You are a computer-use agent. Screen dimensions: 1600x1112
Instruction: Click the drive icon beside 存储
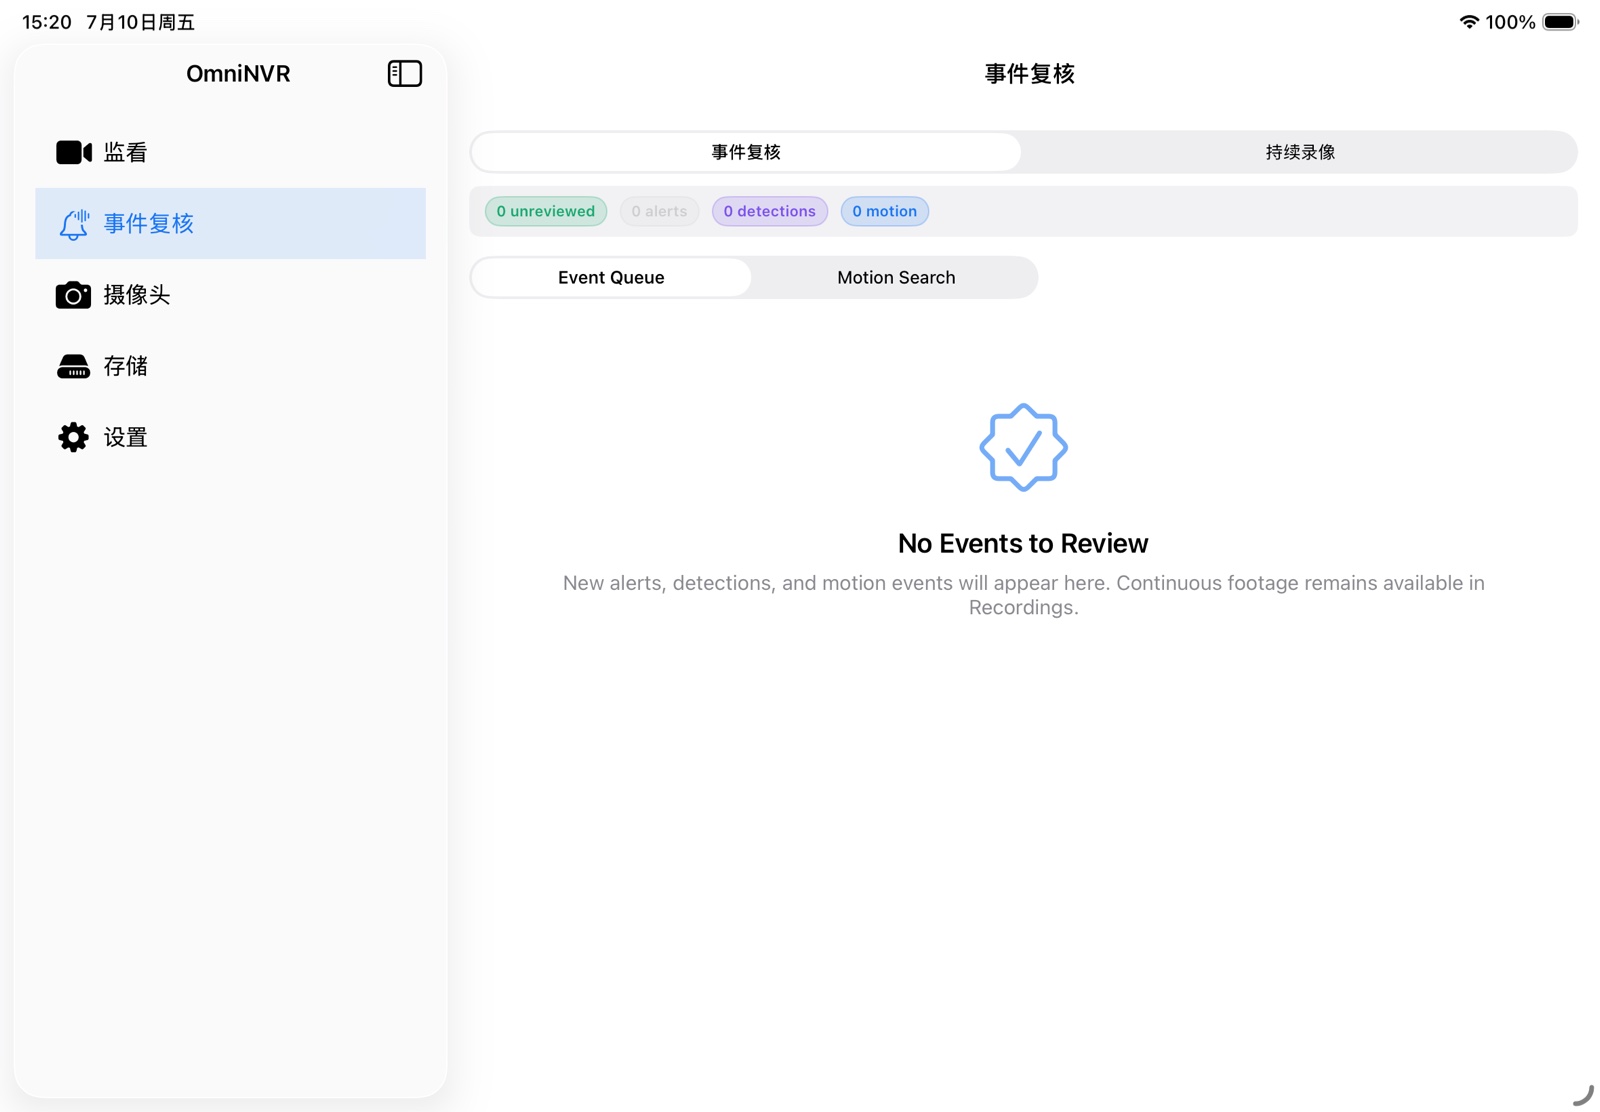click(x=73, y=366)
